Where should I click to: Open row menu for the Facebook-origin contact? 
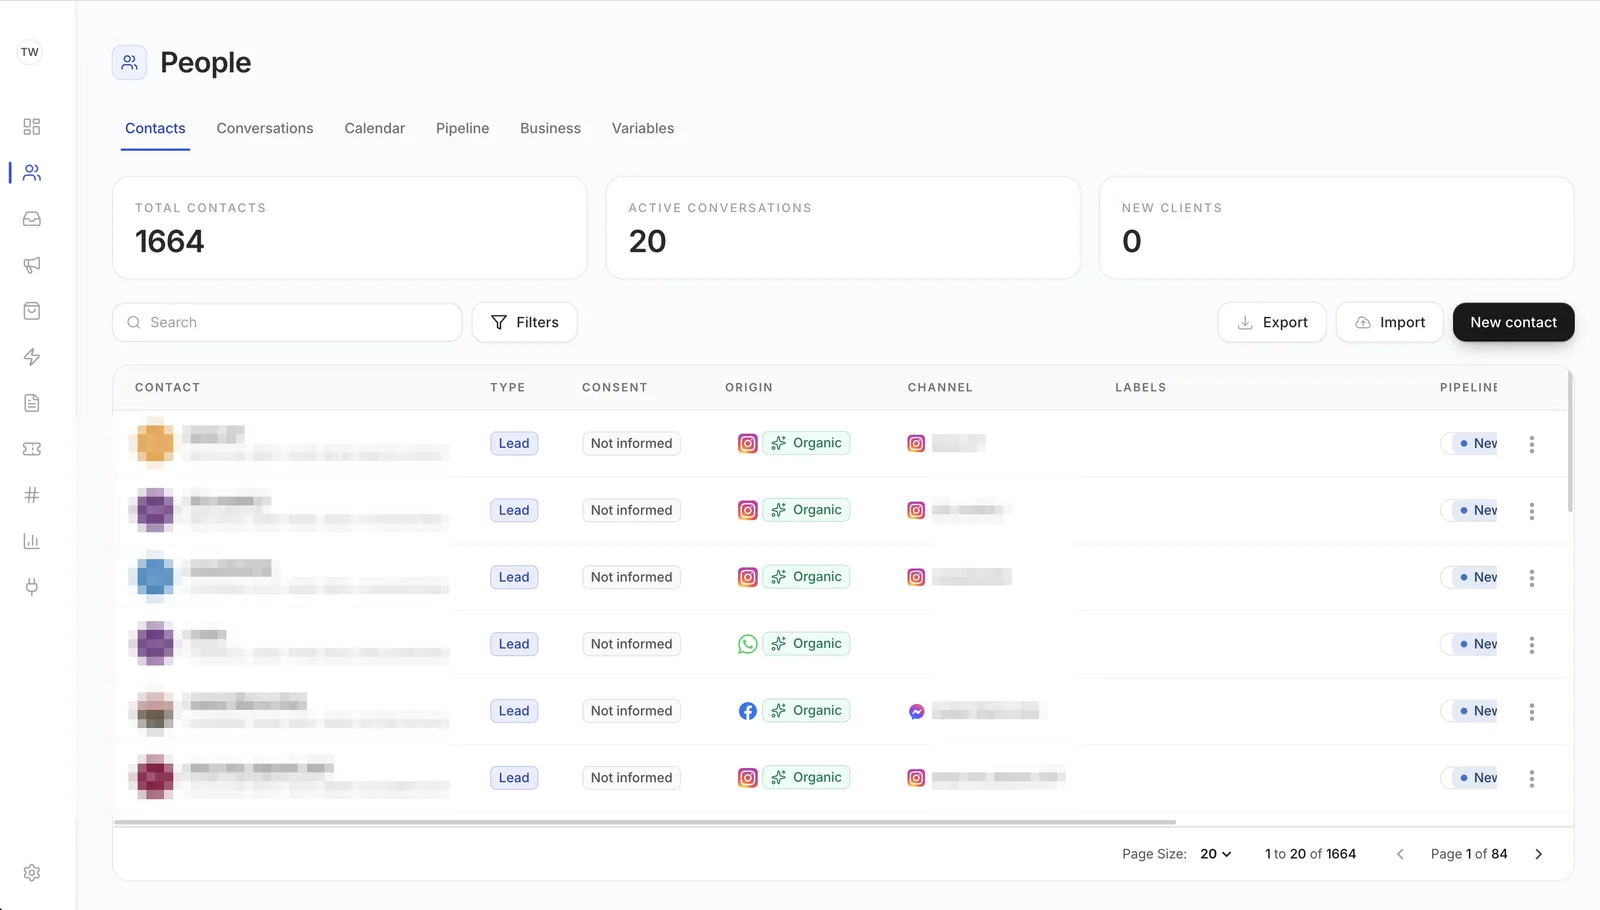pyautogui.click(x=1531, y=712)
